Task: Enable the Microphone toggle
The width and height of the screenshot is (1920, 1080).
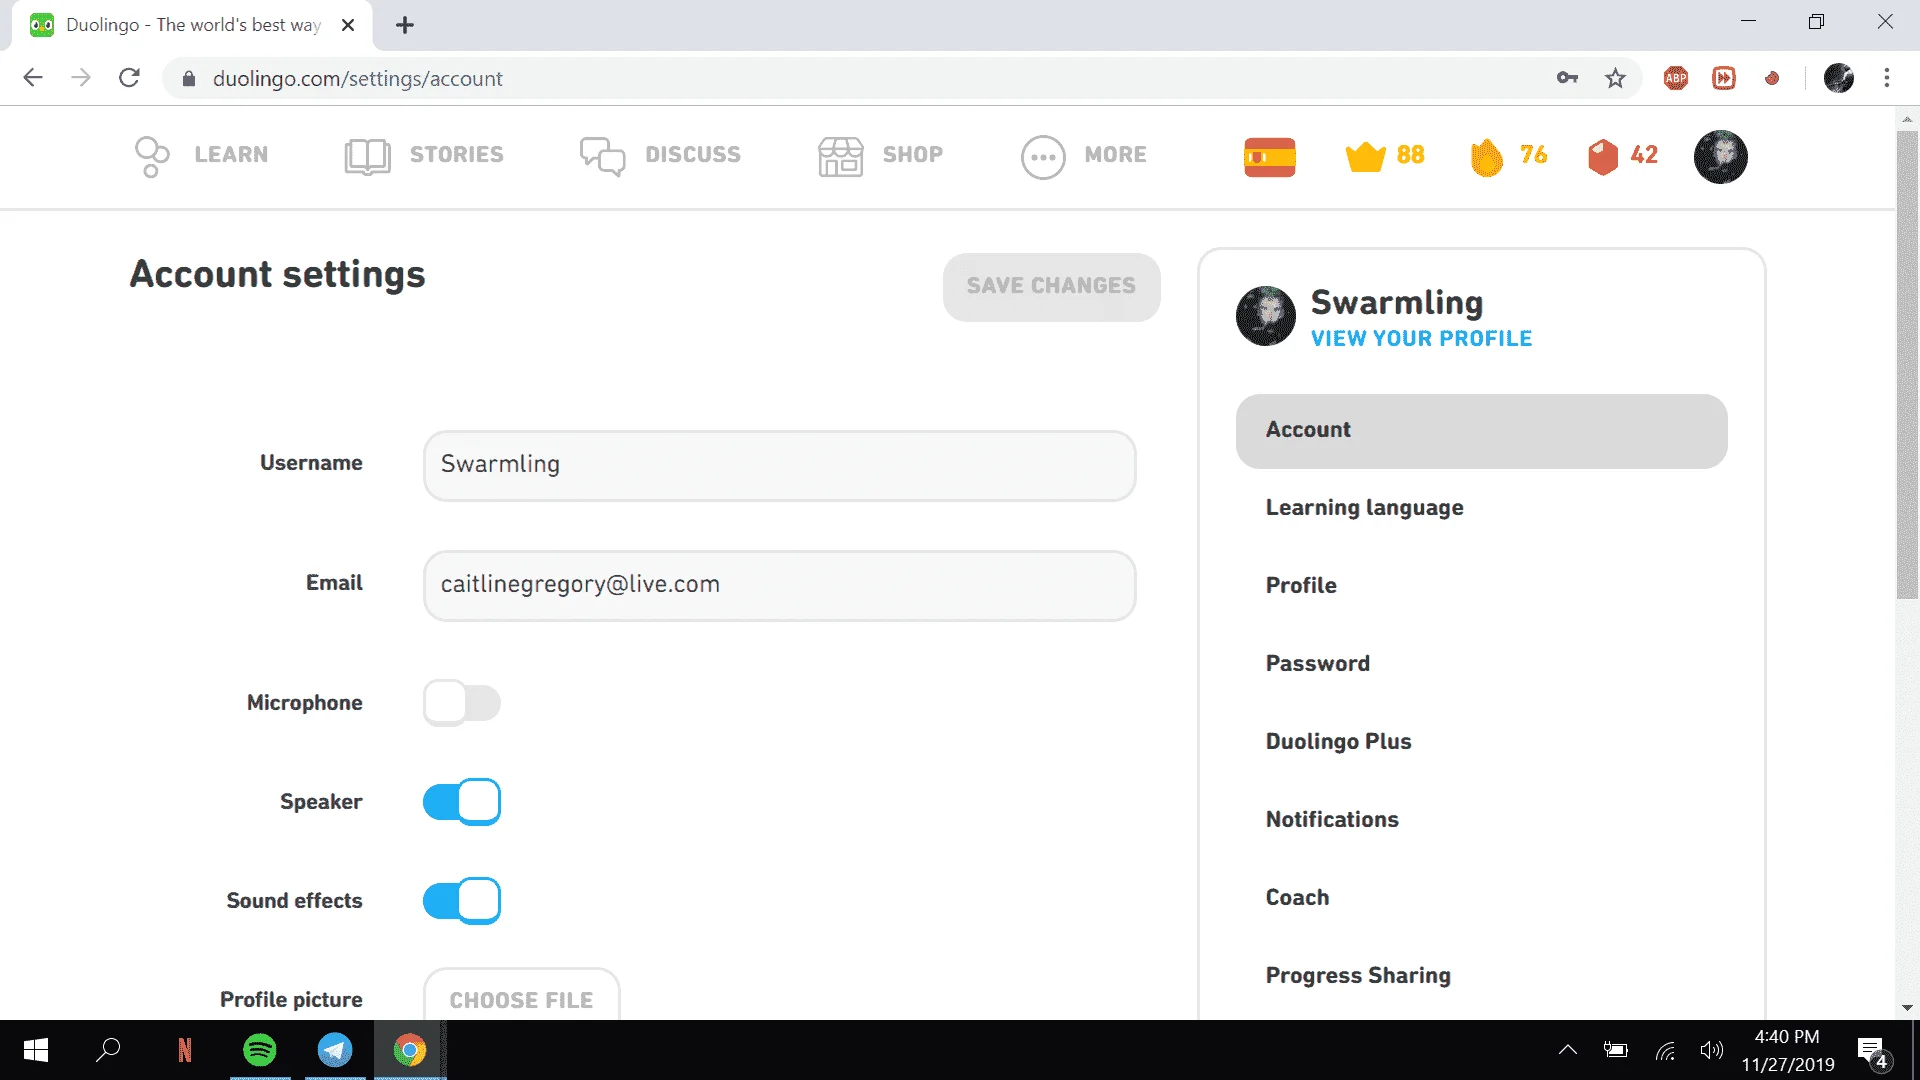Action: (462, 703)
